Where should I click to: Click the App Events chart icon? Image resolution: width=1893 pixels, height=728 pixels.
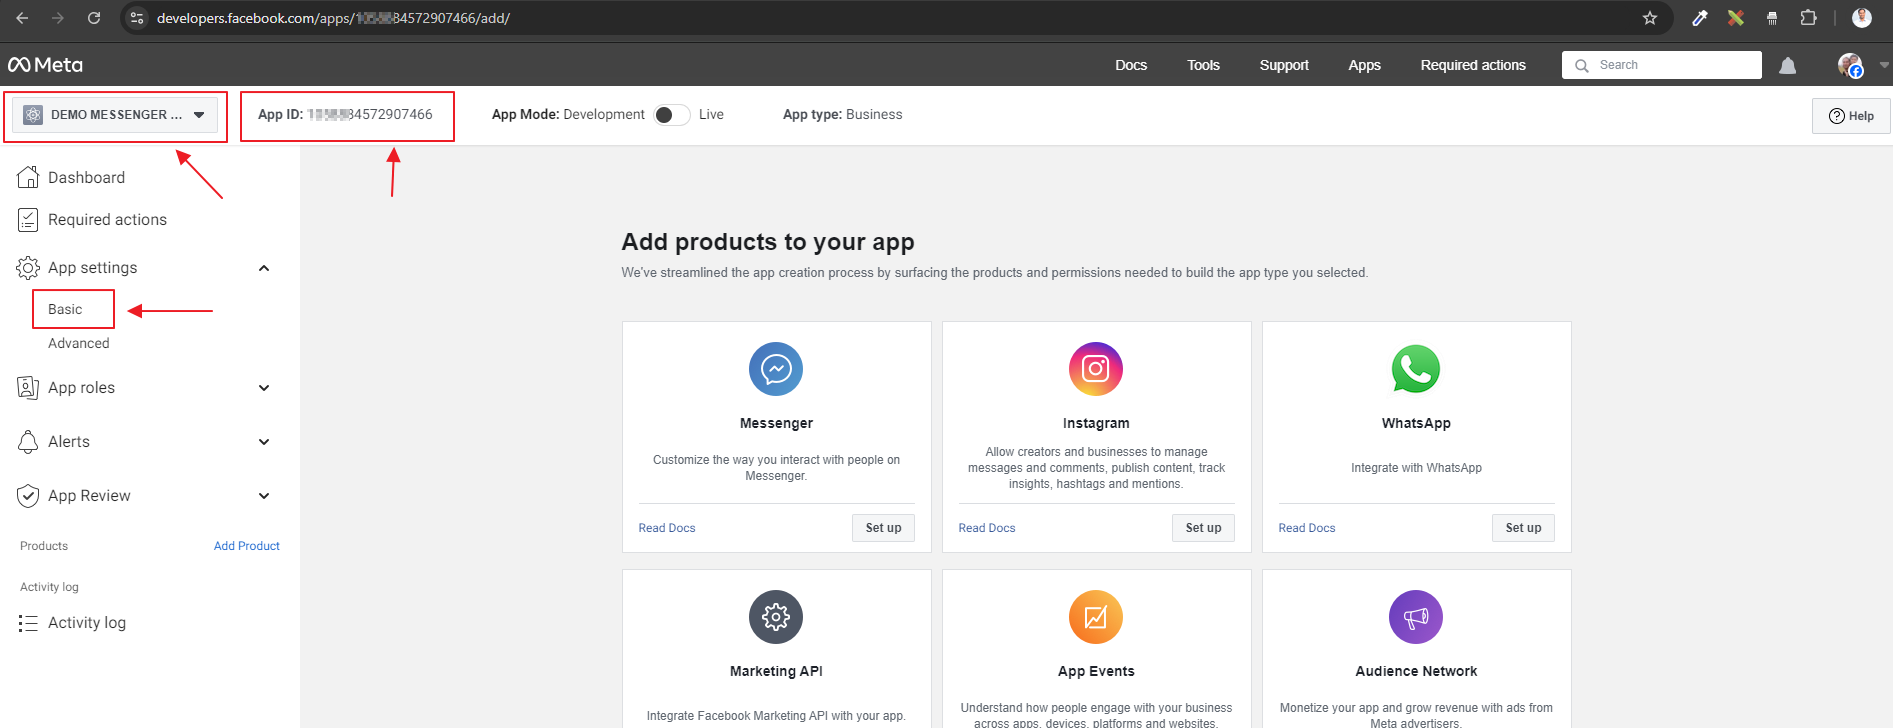[1096, 617]
